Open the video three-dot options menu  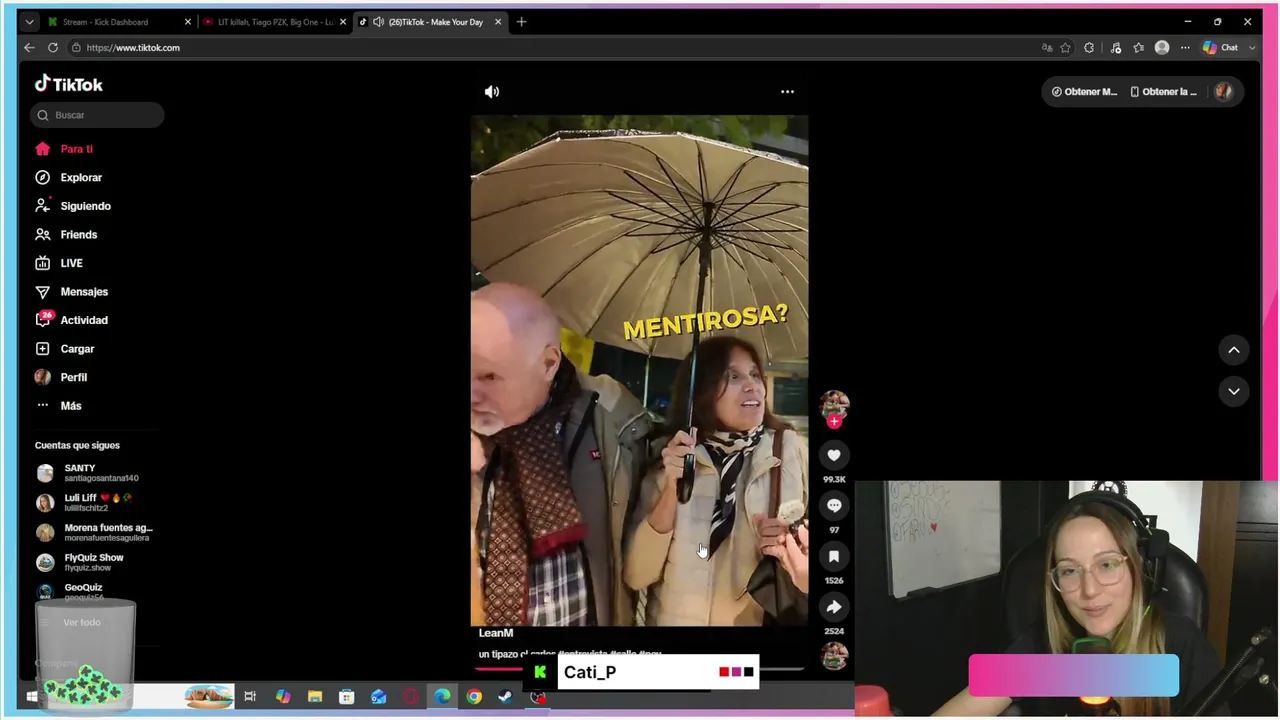[x=787, y=92]
